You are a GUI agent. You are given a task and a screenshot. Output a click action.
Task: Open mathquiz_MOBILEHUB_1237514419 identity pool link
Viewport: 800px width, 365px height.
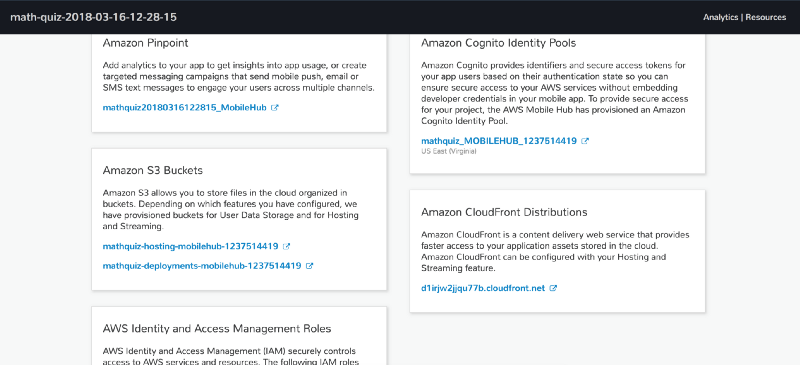tap(499, 141)
